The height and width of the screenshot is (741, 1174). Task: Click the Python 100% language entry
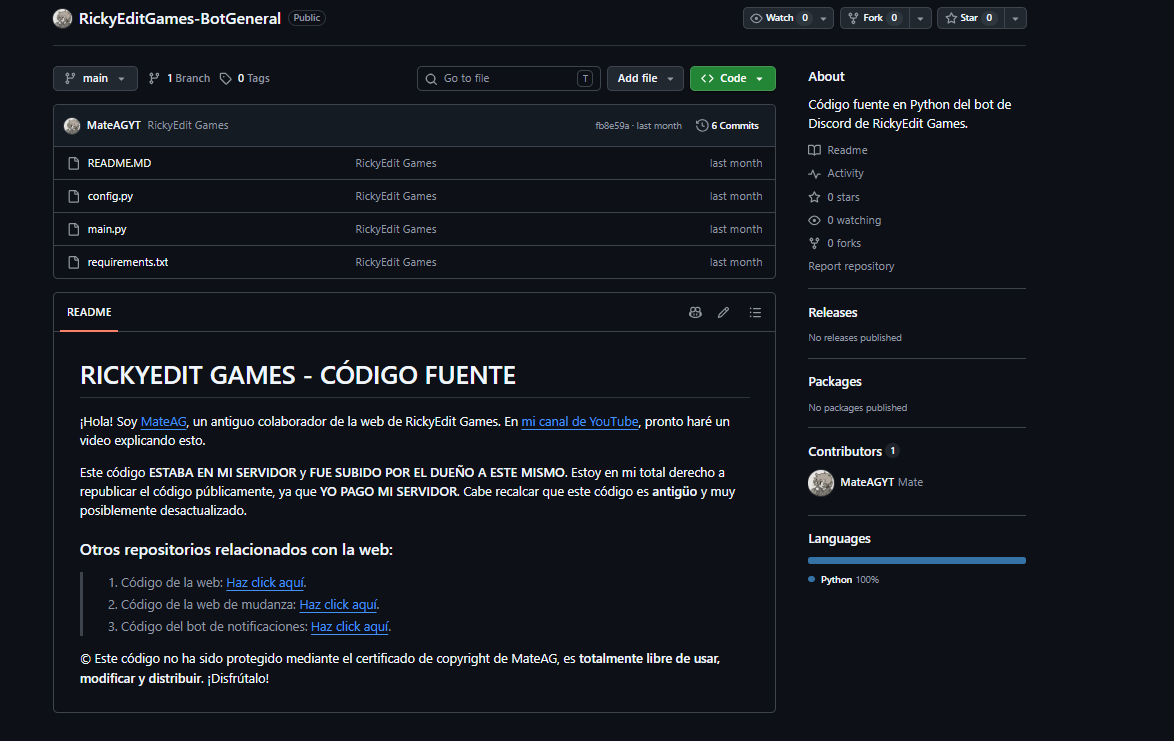(843, 580)
